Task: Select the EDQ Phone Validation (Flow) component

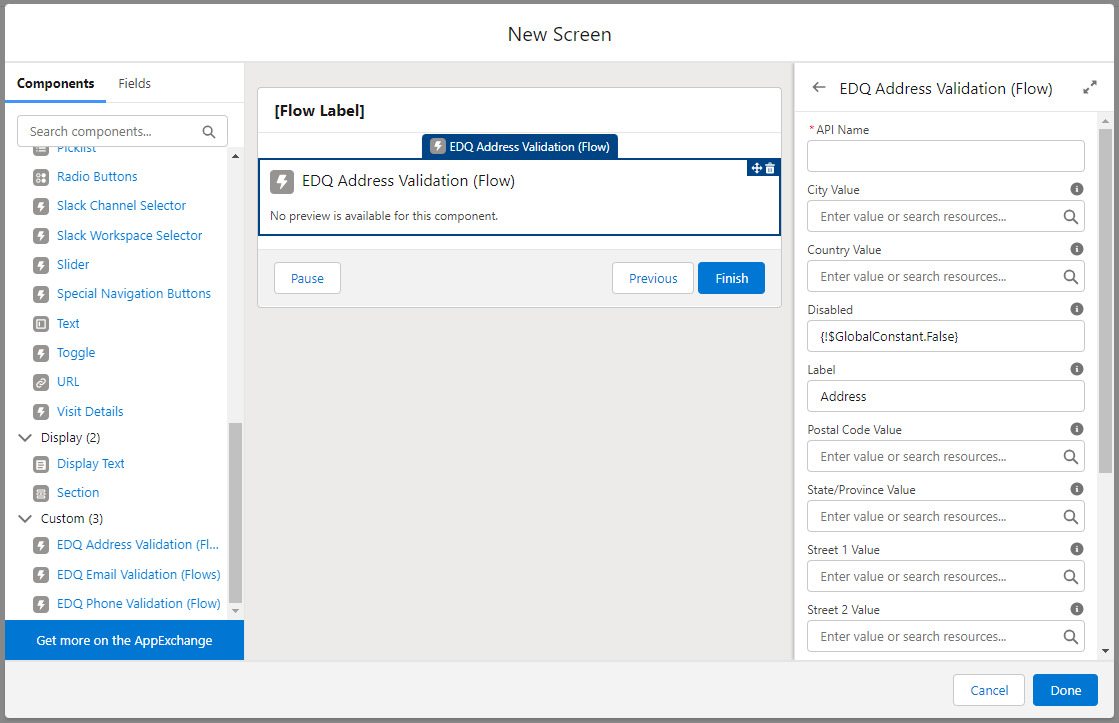Action: [138, 603]
